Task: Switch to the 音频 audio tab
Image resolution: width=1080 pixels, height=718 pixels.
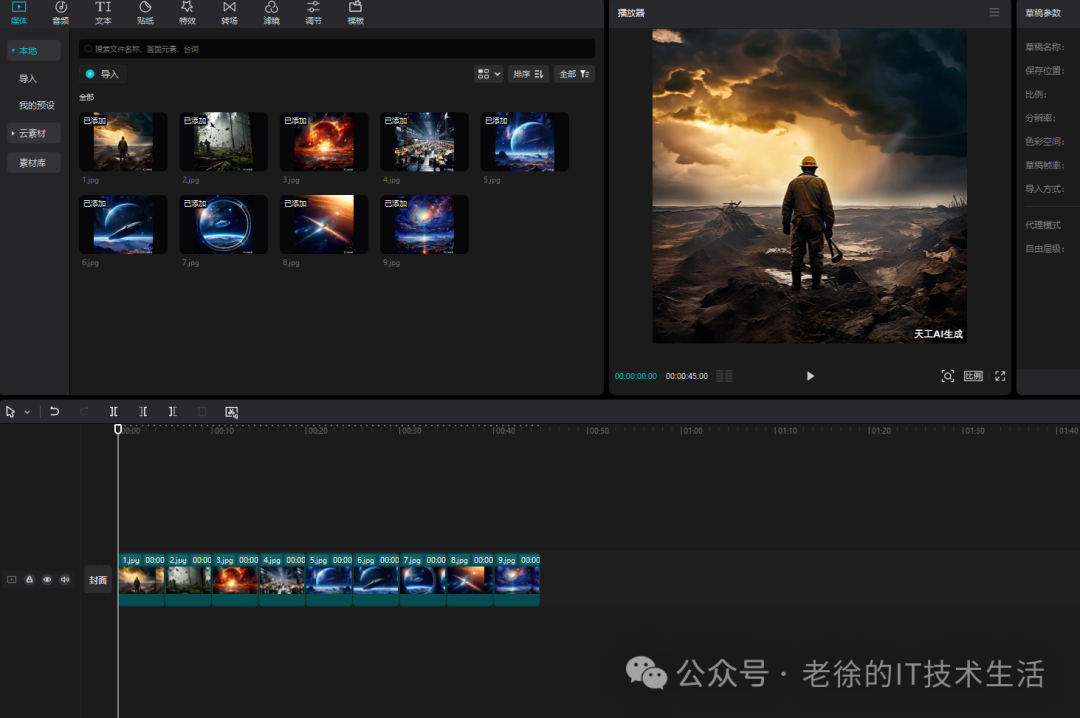Action: pyautogui.click(x=61, y=13)
